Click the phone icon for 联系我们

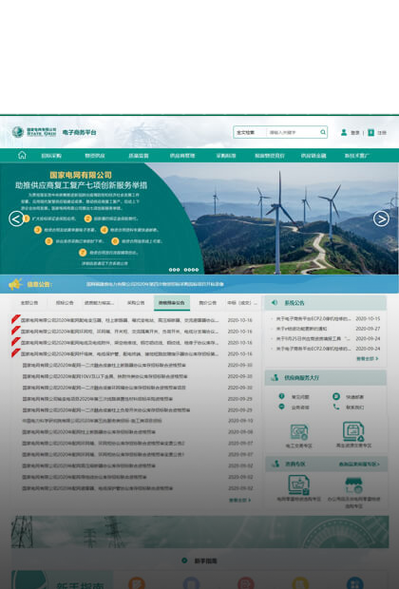(336, 407)
